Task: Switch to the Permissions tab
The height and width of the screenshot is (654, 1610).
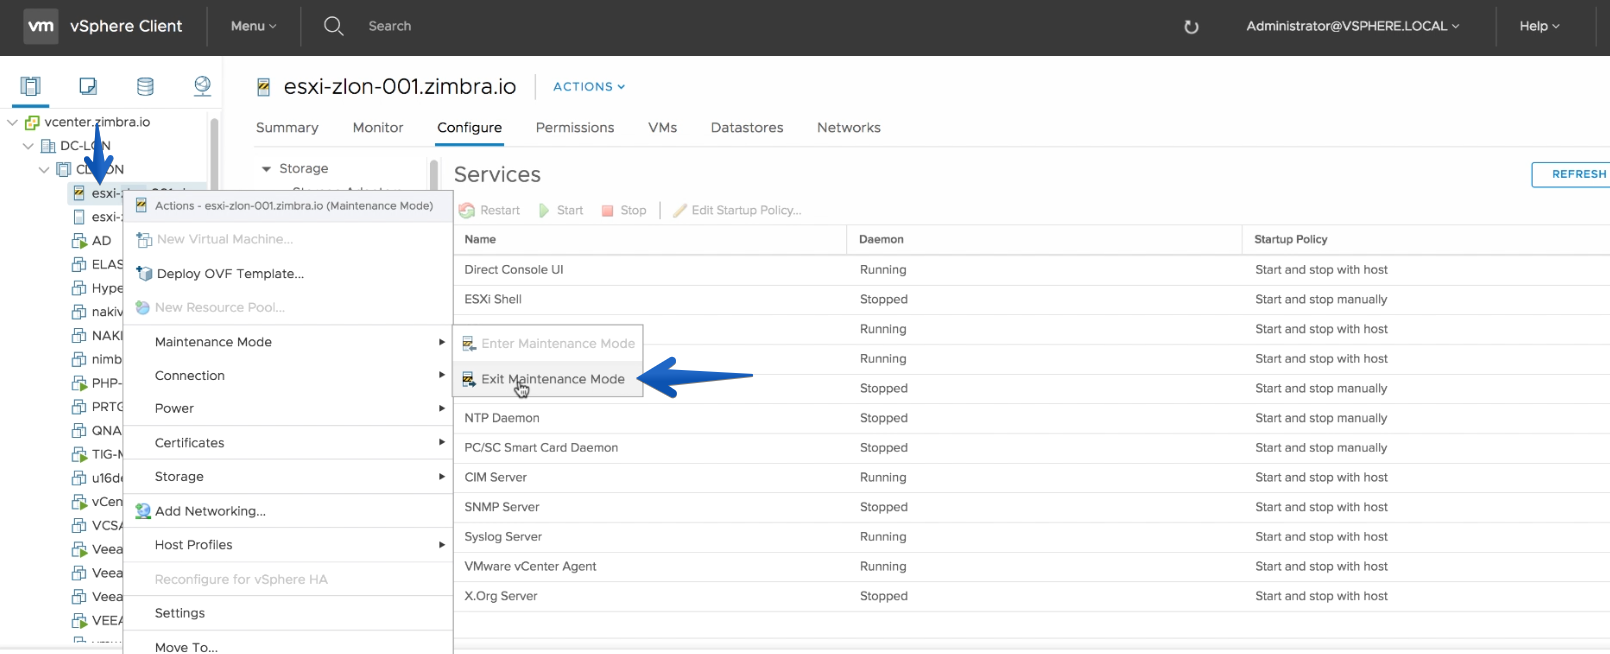Action: click(575, 128)
